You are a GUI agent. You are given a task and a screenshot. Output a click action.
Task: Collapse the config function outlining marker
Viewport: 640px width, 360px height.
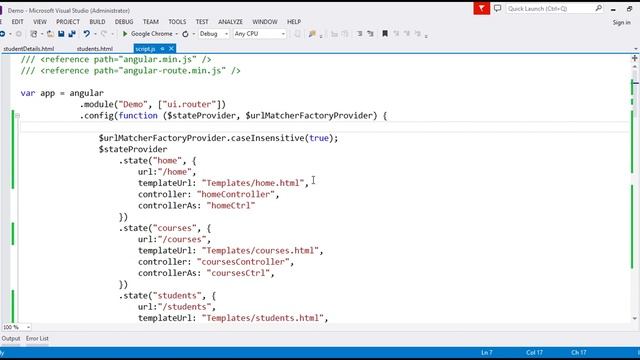tap(18, 116)
